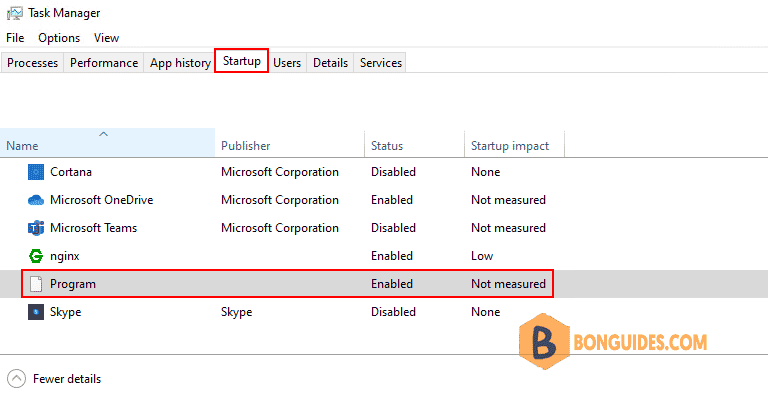768x407 pixels.
Task: Click nginx's Low startup impact cell
Action: [482, 256]
